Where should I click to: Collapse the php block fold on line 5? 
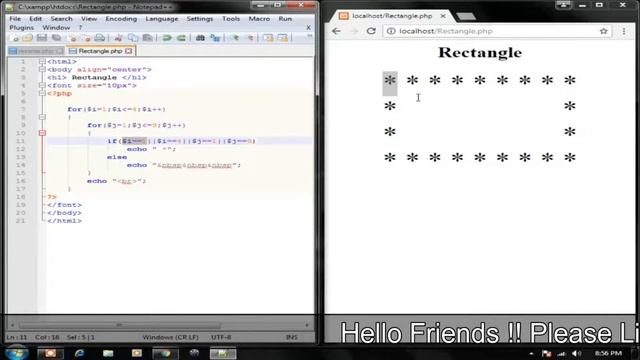point(42,93)
